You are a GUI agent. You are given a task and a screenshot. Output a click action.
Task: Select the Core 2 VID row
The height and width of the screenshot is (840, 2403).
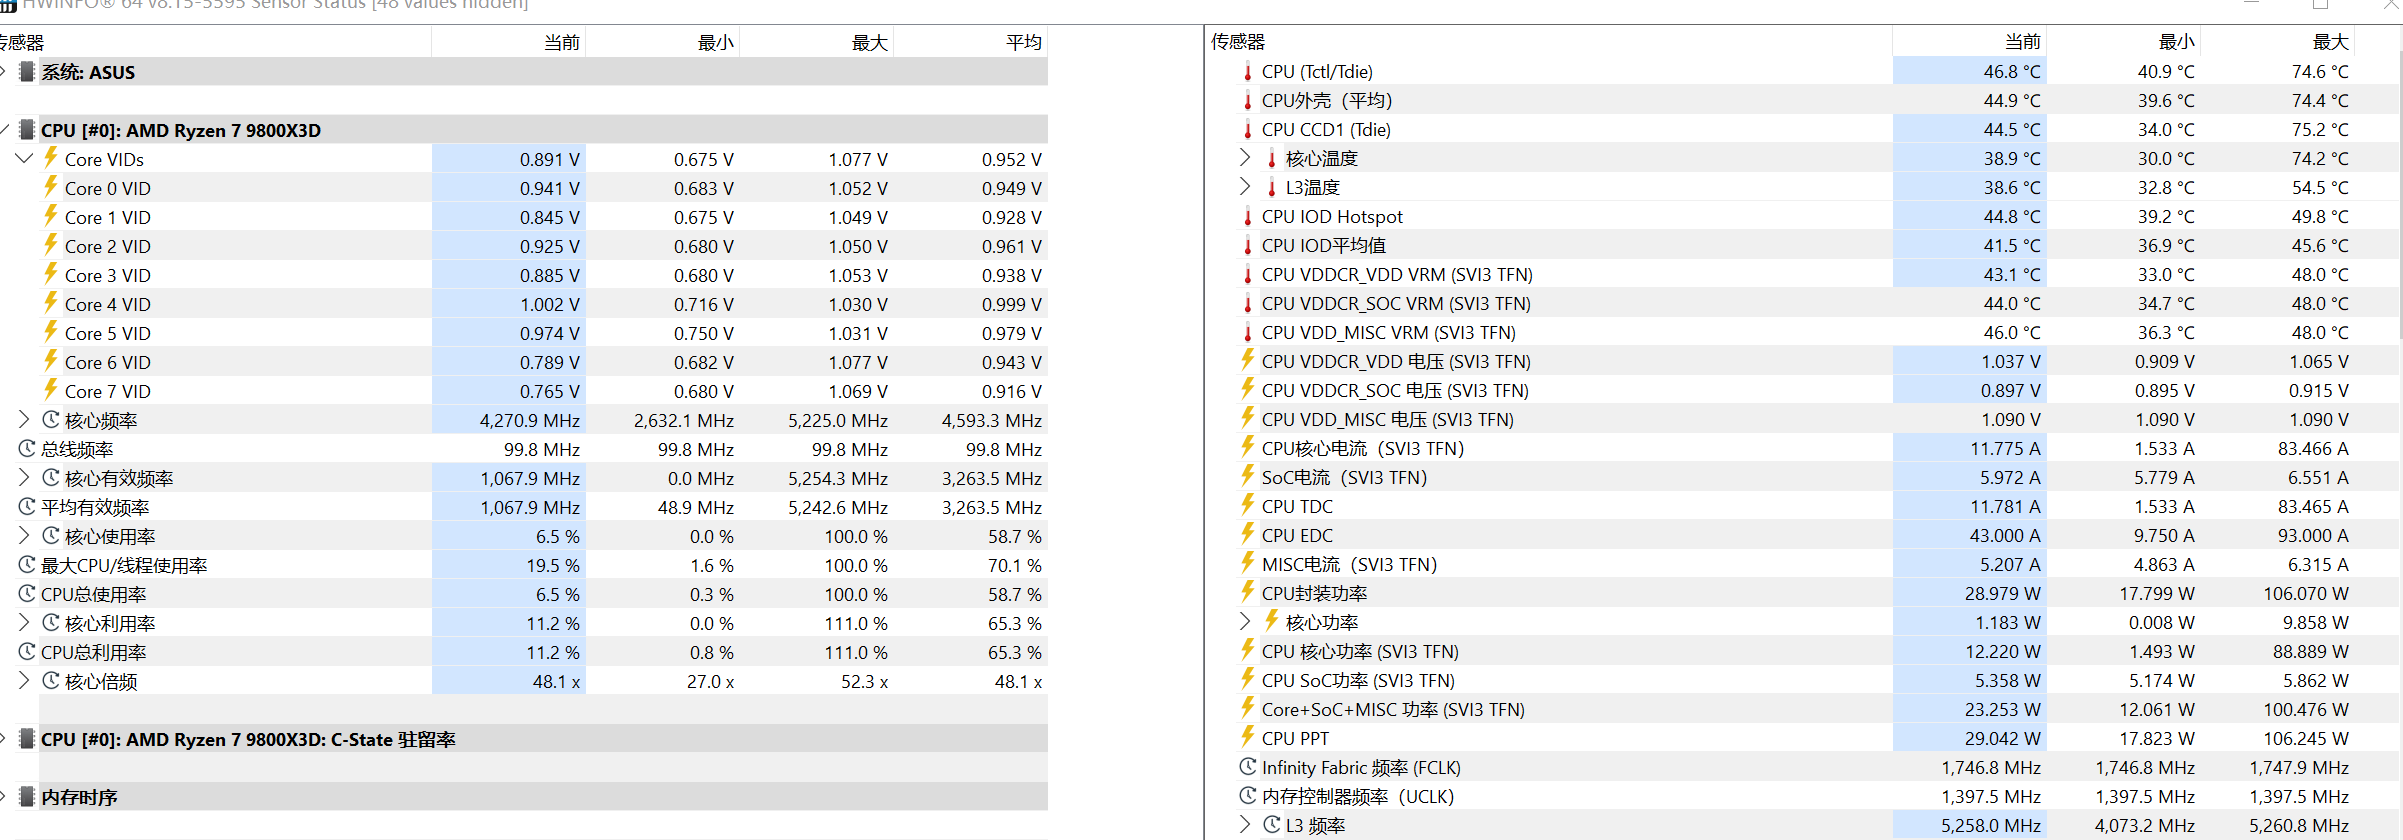[x=524, y=245]
